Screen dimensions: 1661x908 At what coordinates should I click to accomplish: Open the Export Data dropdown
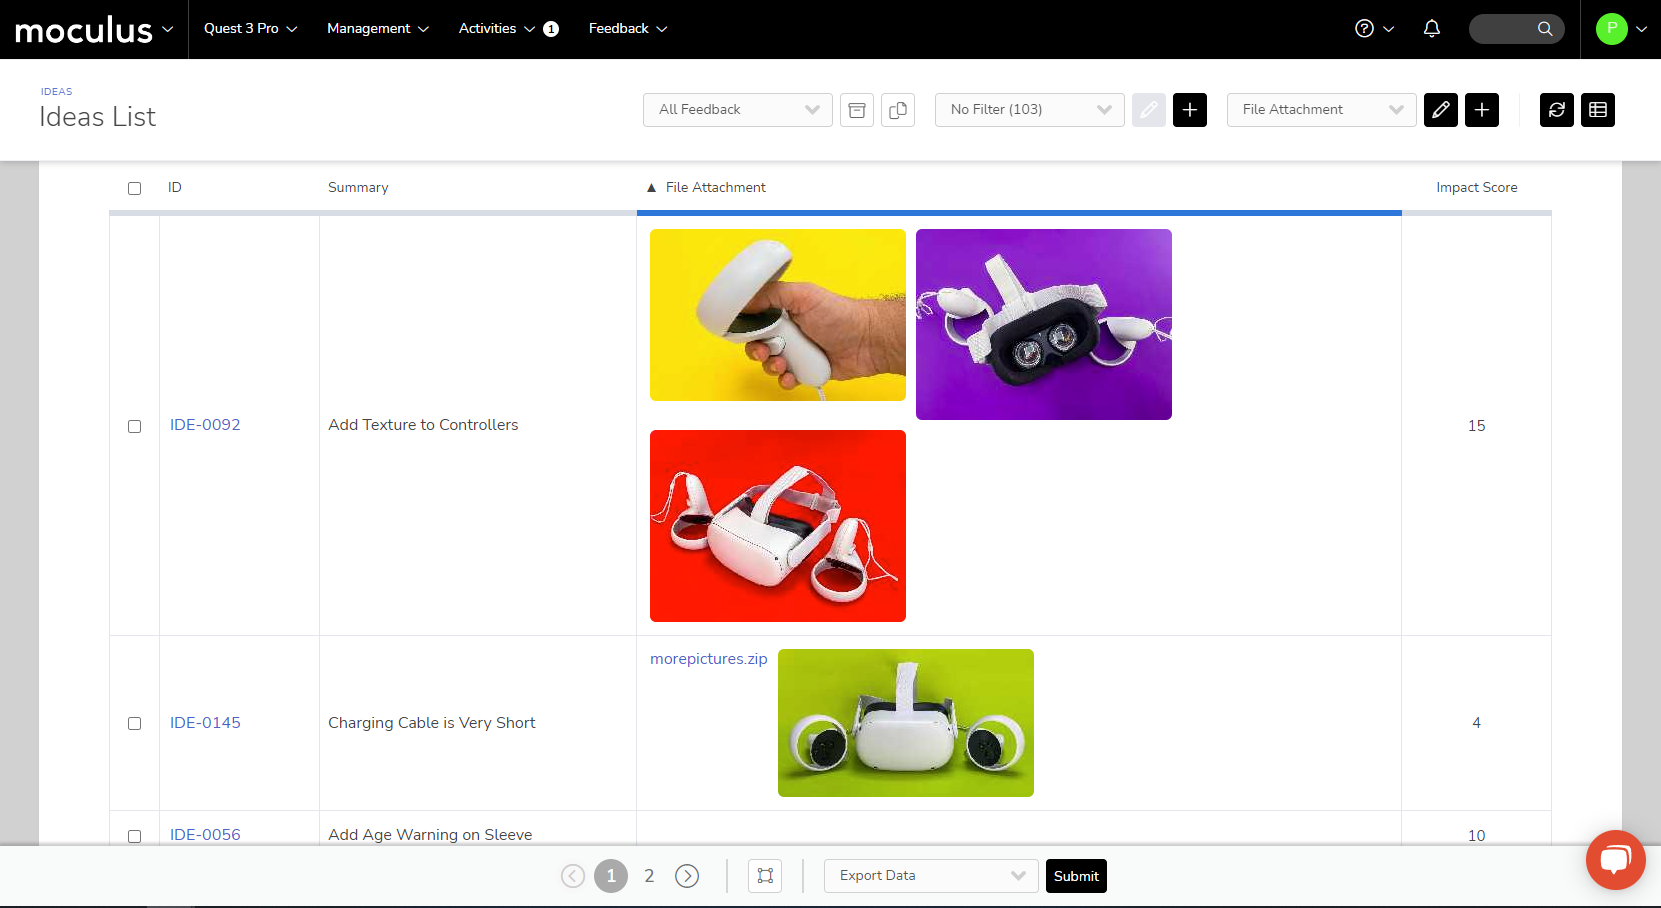(931, 876)
